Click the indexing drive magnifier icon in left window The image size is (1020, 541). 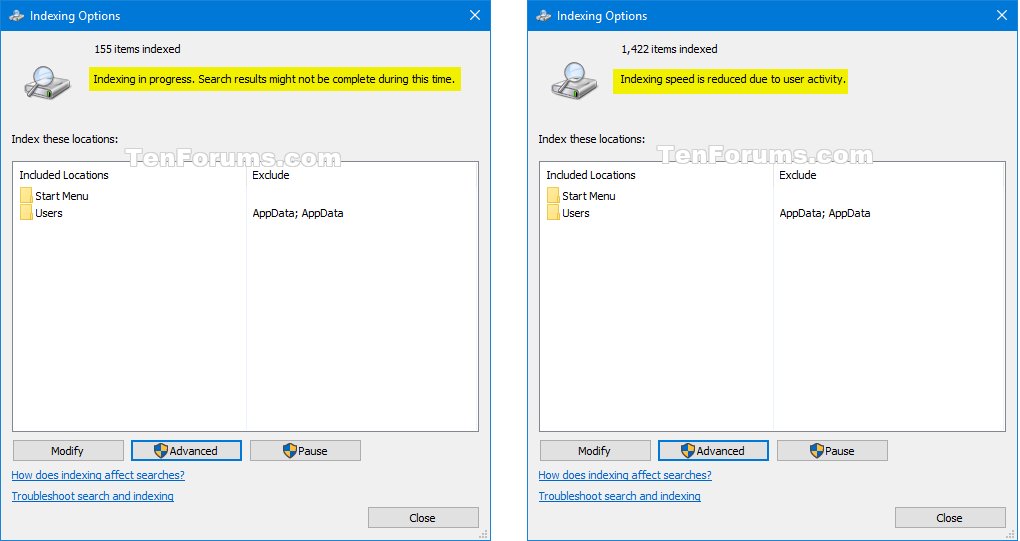point(47,82)
